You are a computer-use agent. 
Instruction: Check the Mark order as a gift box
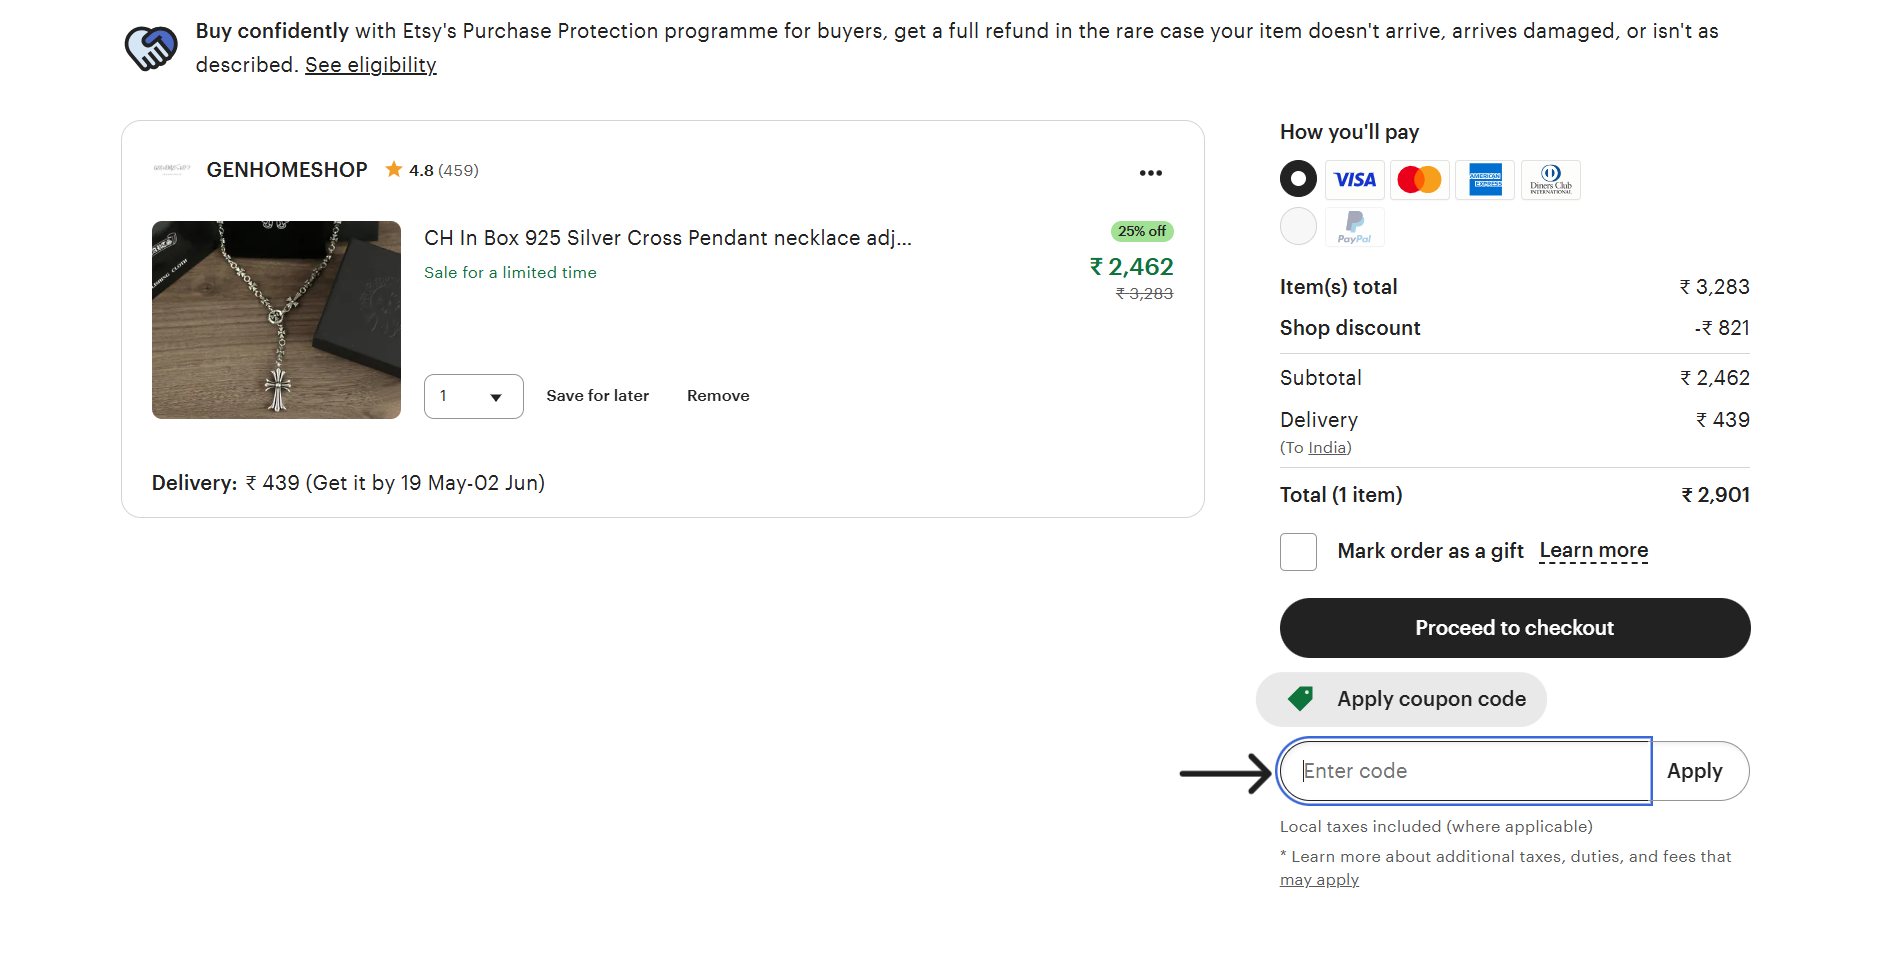(x=1298, y=552)
